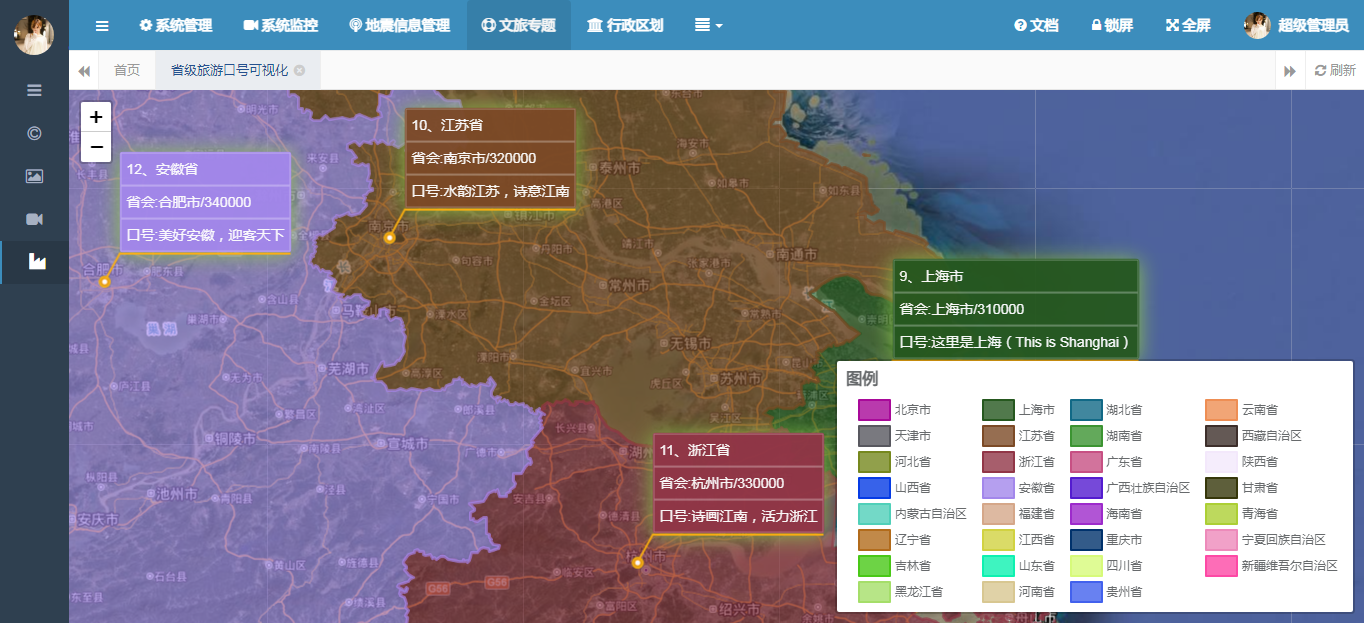
Task: Click the 内蒙古自治区 legend label
Action: (930, 514)
